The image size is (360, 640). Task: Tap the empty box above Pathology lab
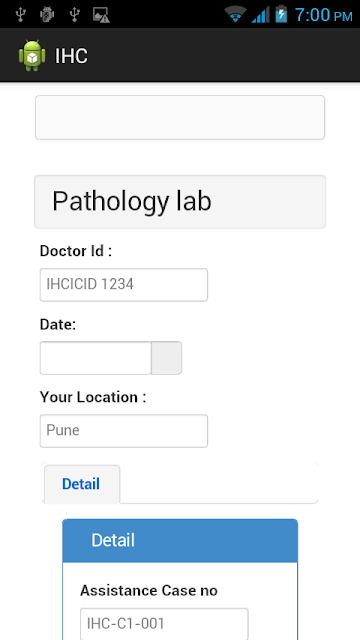point(180,118)
